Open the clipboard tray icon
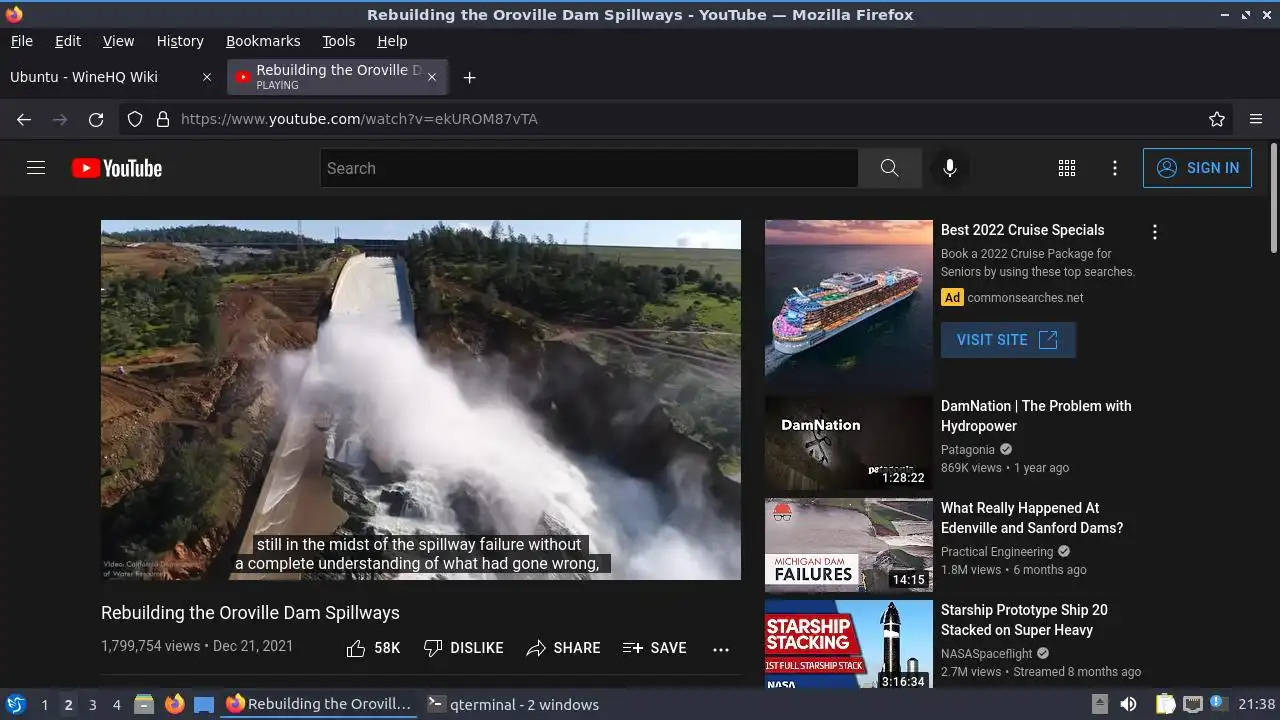1280x720 pixels. pos(1165,704)
